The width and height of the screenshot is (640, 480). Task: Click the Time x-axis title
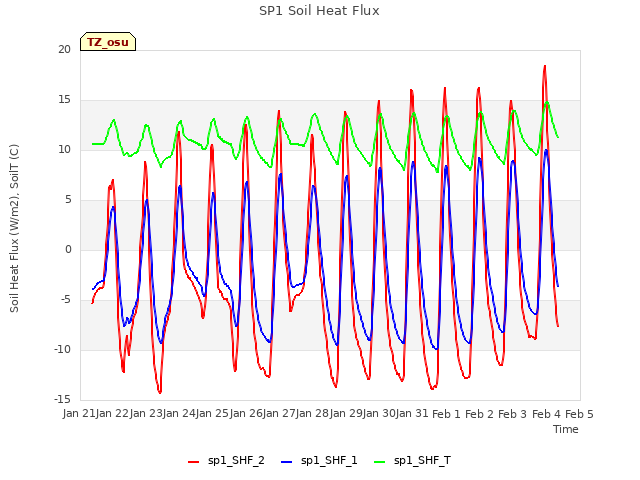point(565,429)
